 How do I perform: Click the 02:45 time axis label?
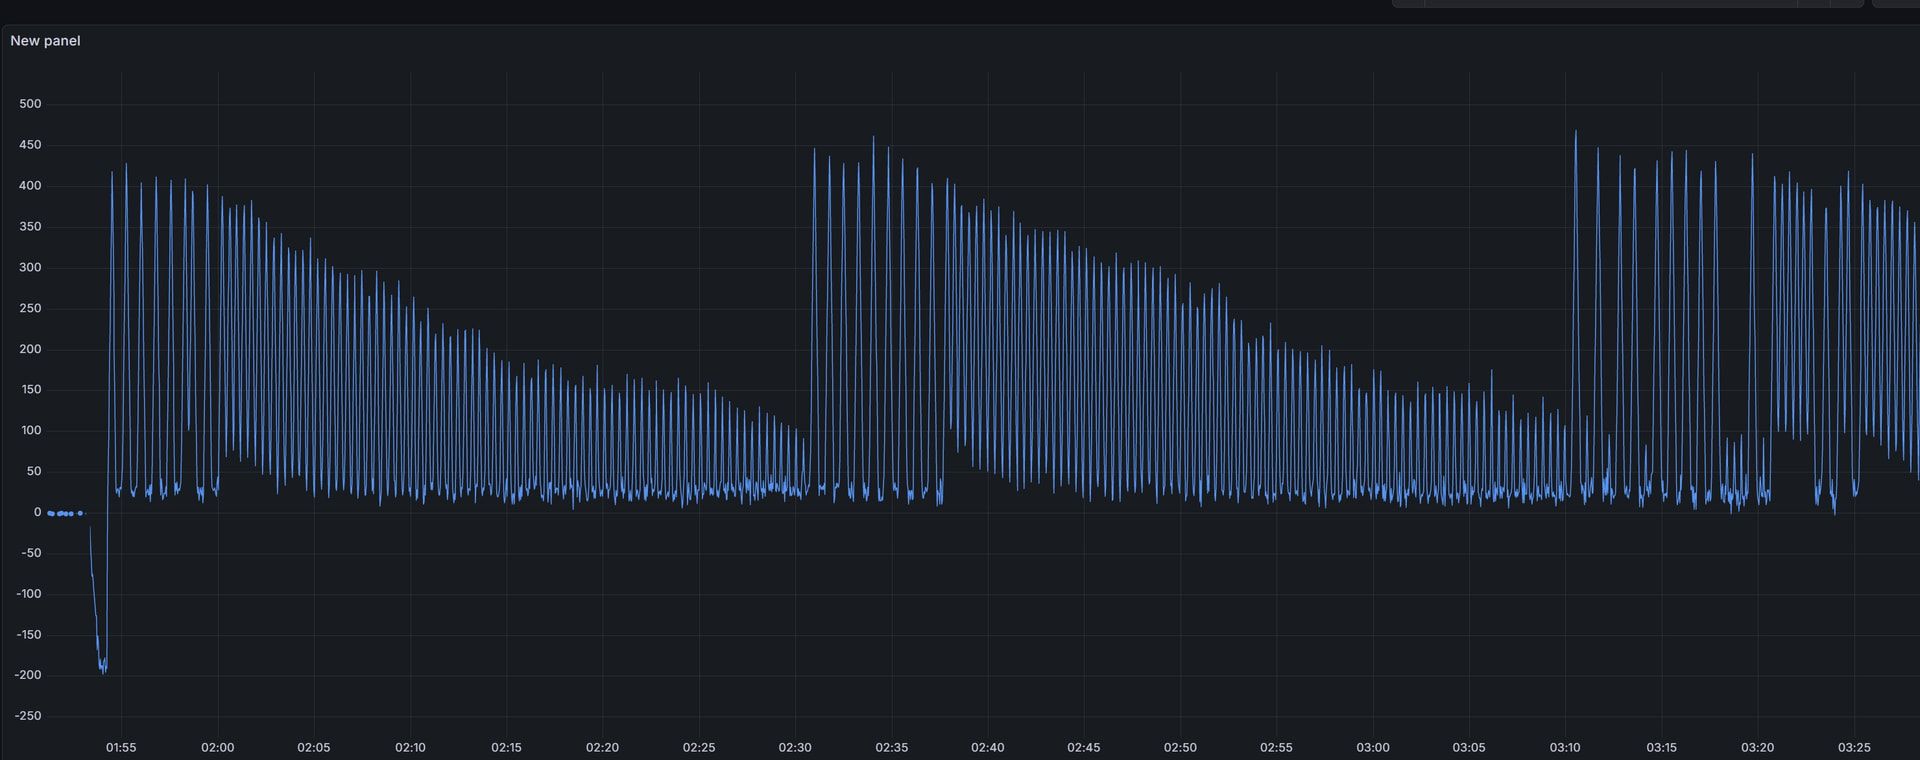point(1083,748)
